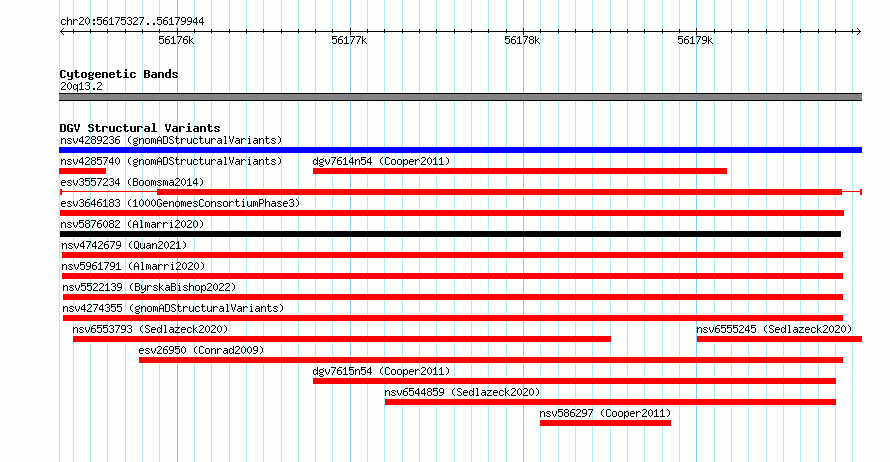Select the nsv6544859 red bar
890x462 pixels.
(610, 402)
